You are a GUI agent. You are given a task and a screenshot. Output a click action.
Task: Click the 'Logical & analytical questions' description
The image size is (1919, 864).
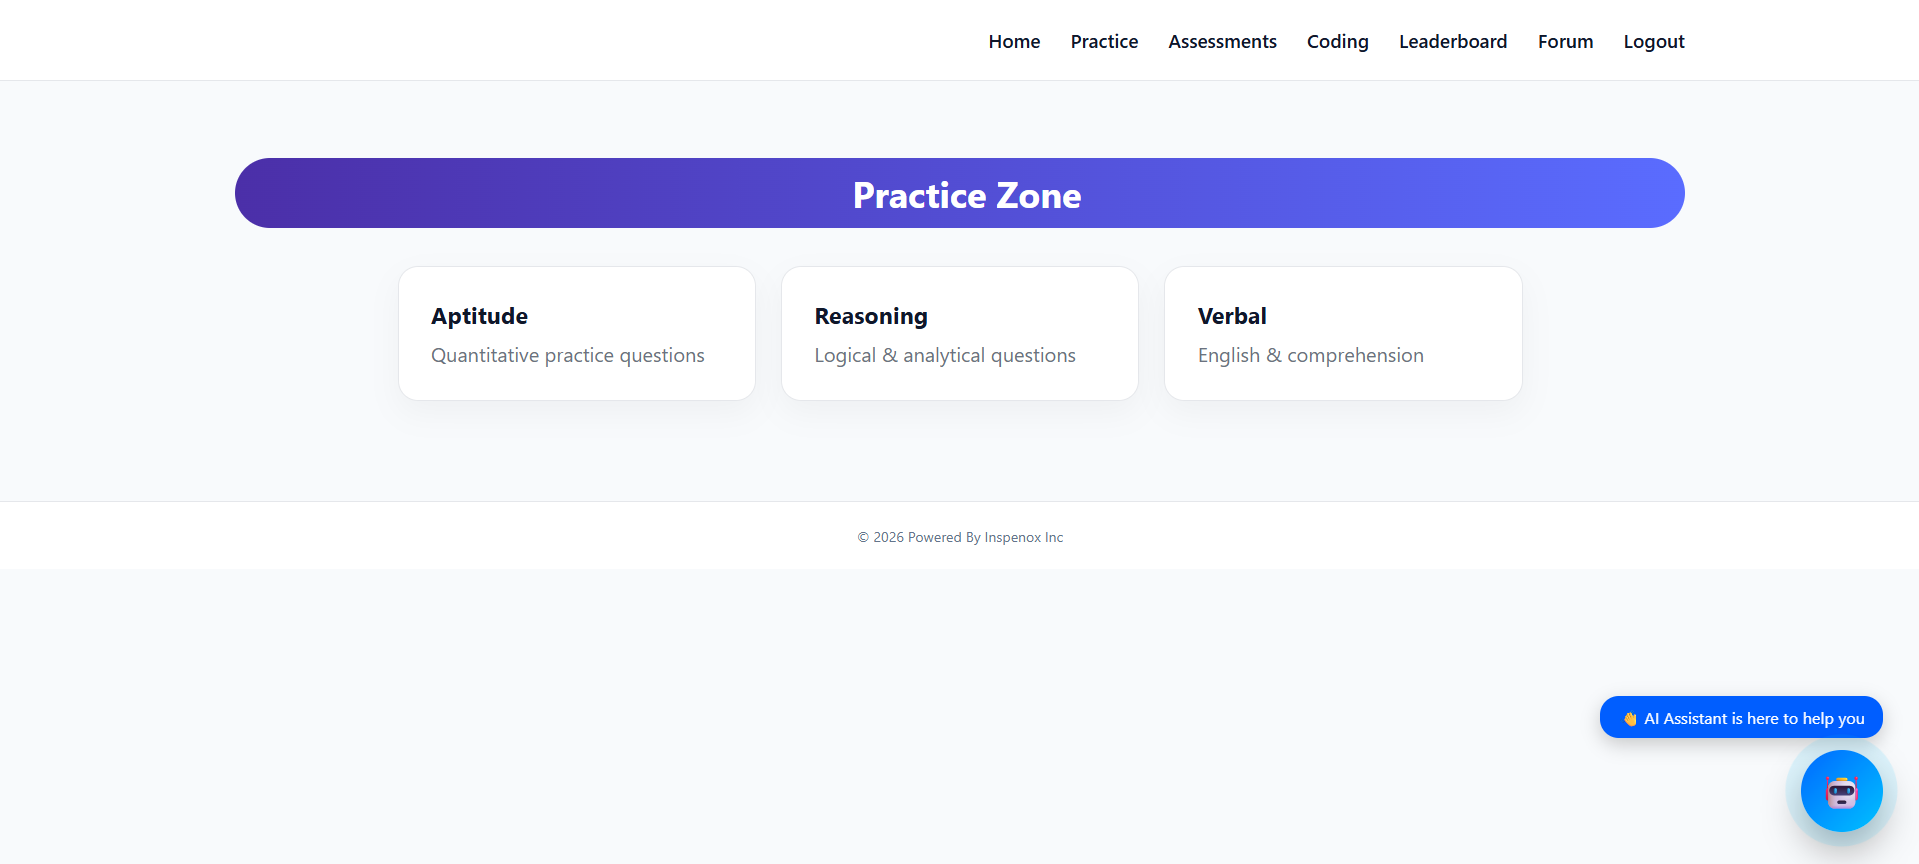944,356
